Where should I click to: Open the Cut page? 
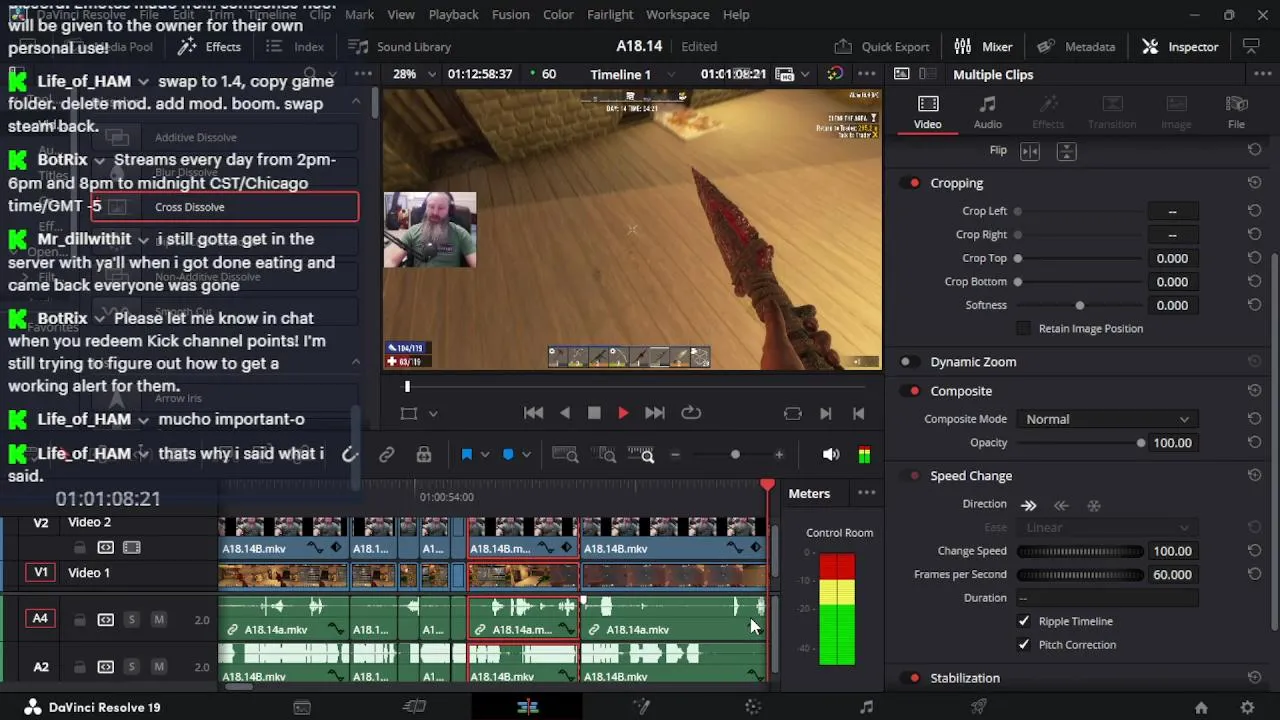[x=414, y=707]
